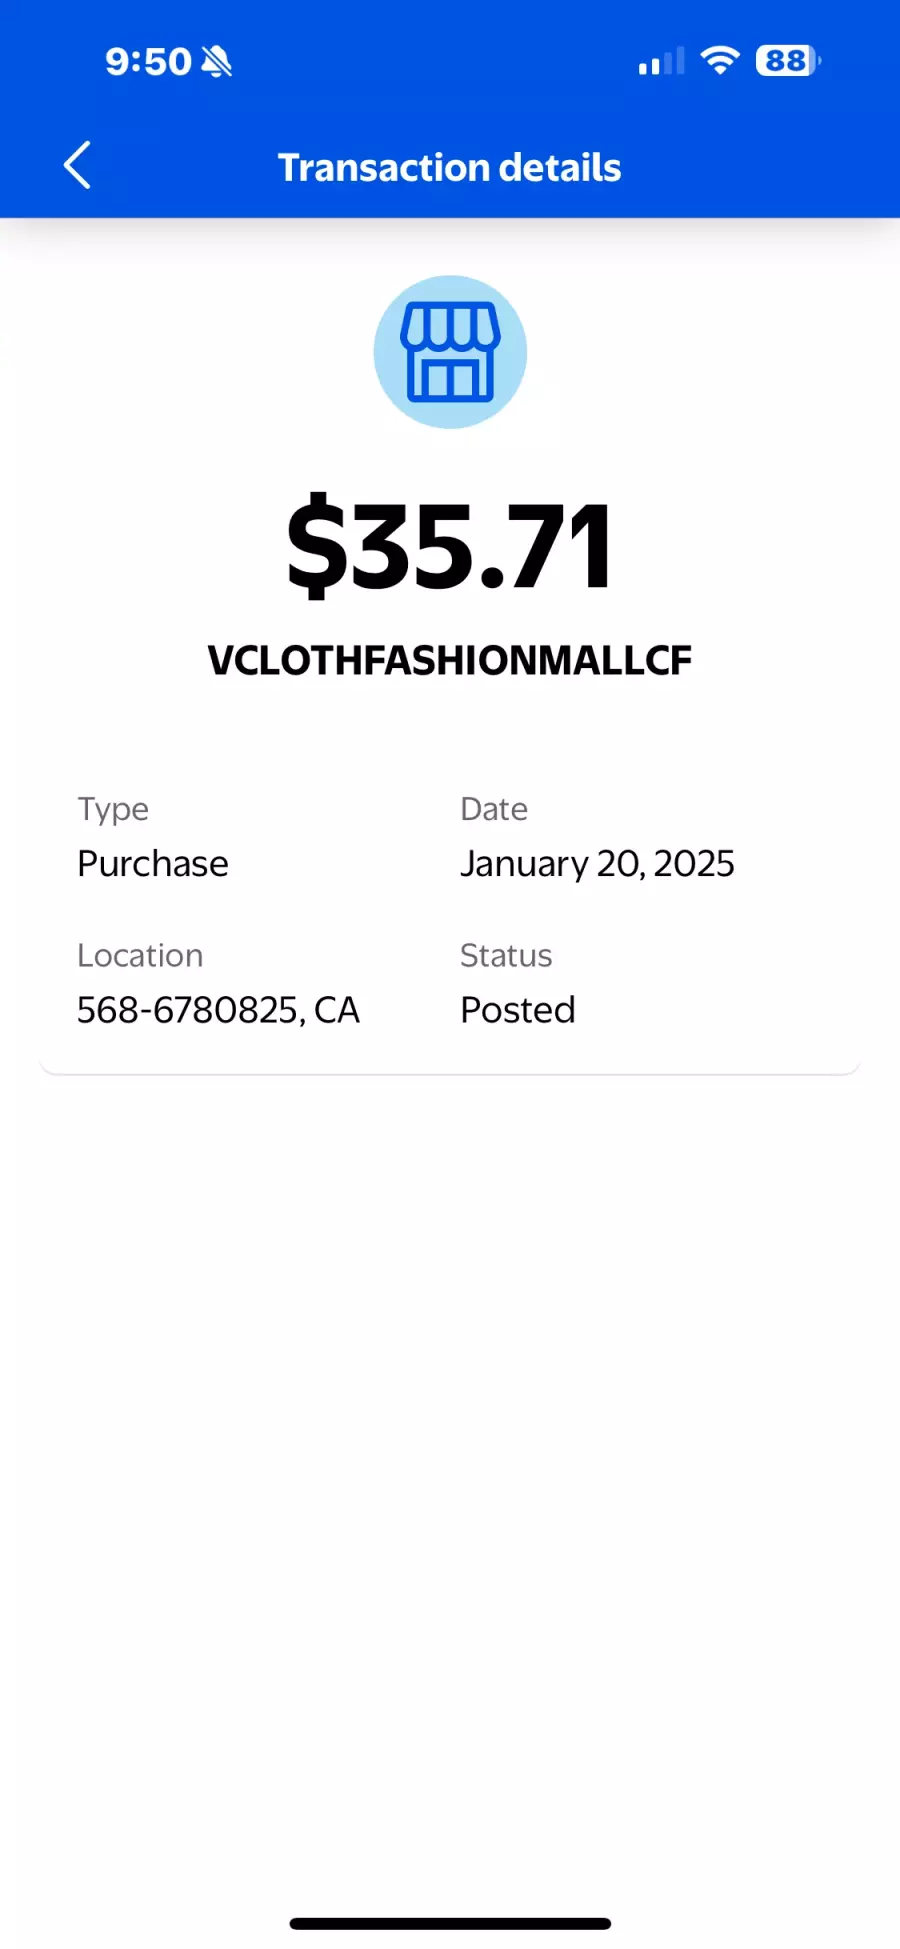
Task: Select the Purchase type value
Action: [x=153, y=864]
